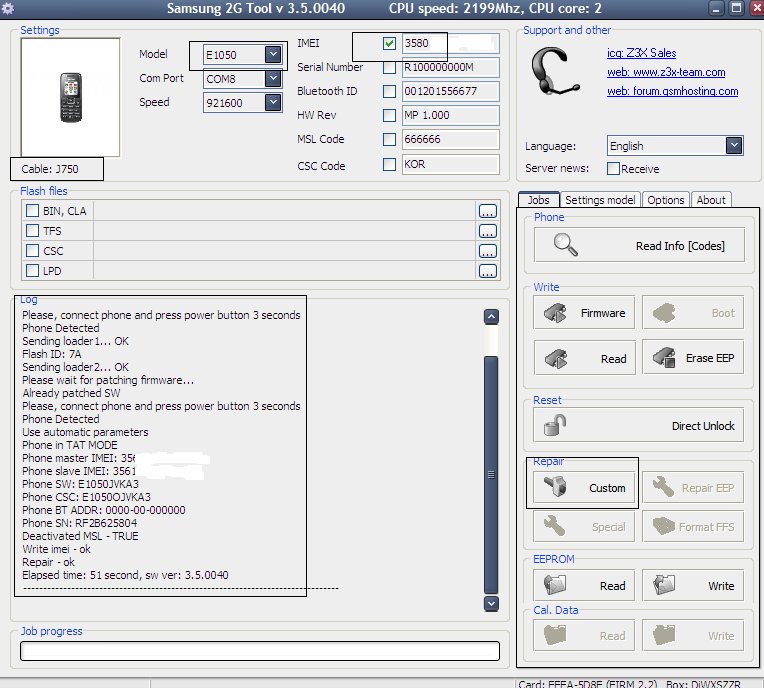
Task: Click the 'Repair - ok' log line
Action: coord(48,562)
